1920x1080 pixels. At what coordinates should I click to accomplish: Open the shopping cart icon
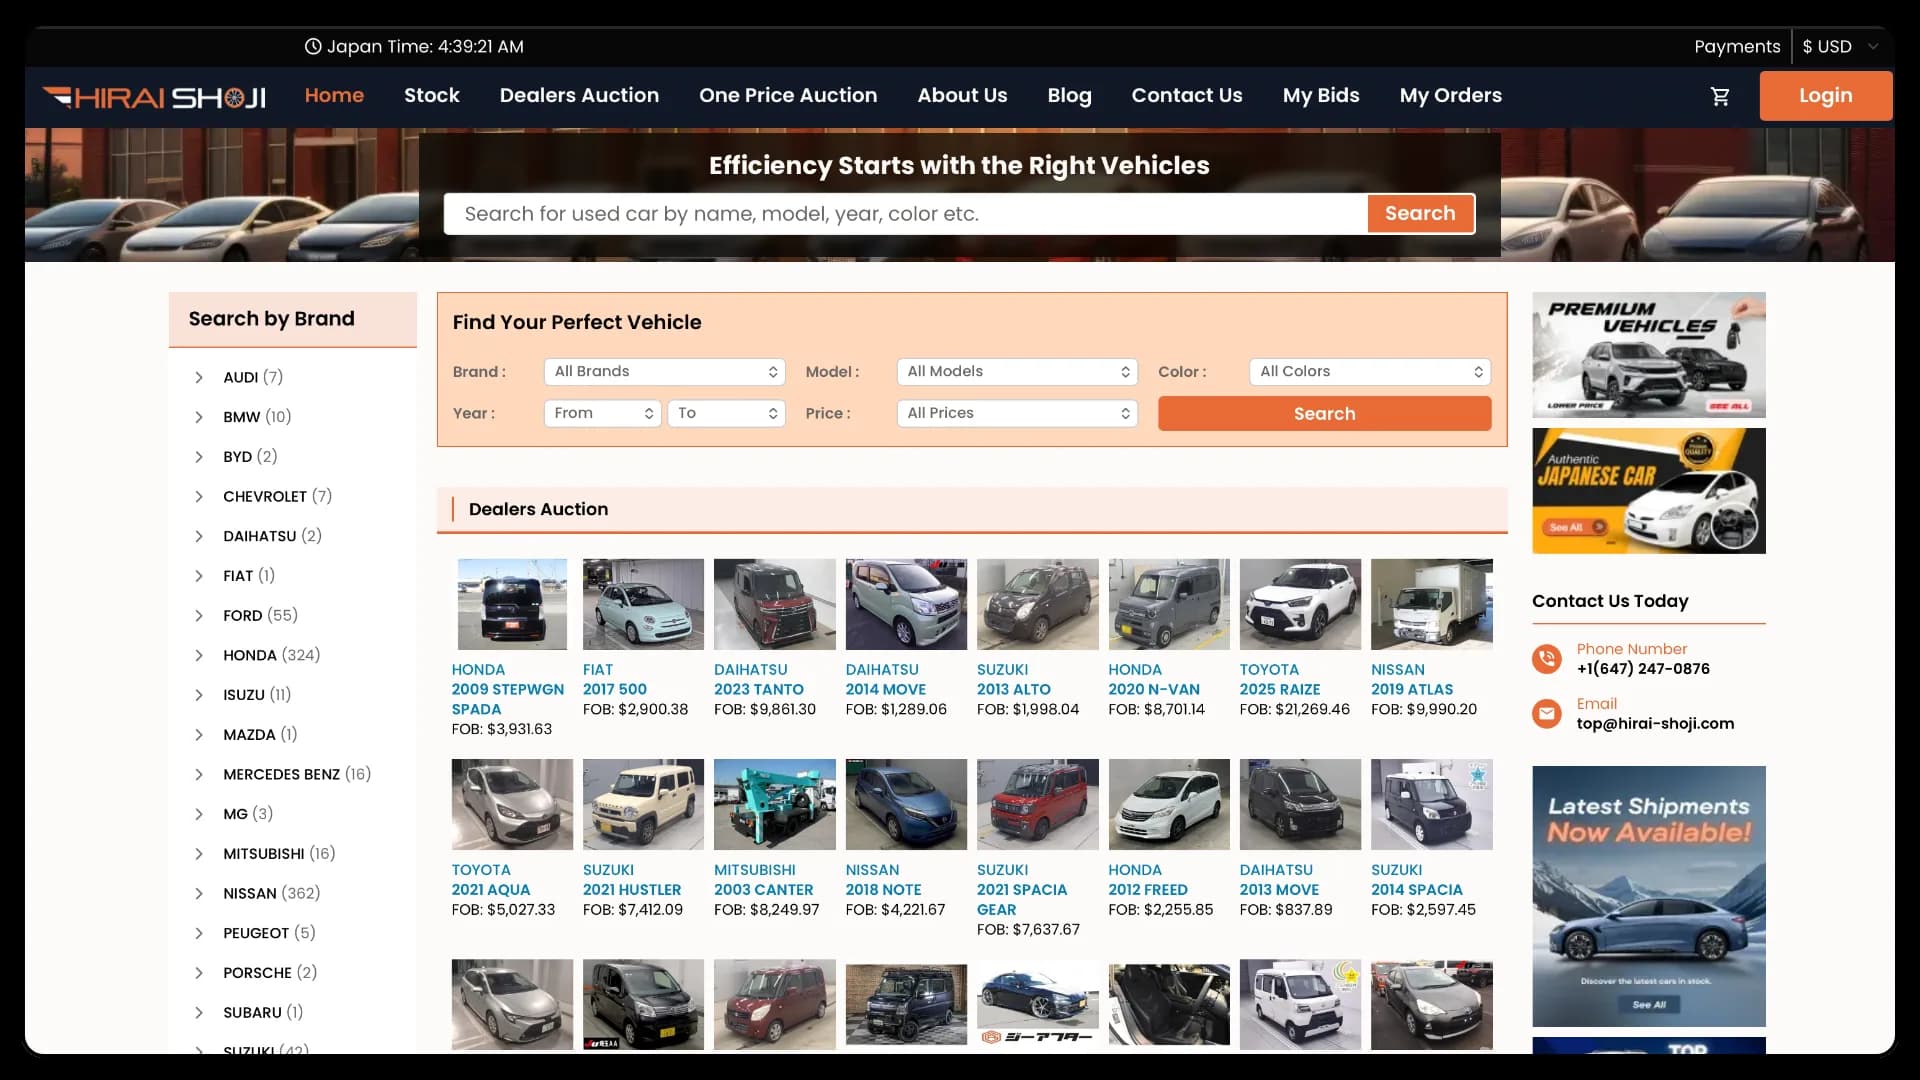pyautogui.click(x=1720, y=96)
